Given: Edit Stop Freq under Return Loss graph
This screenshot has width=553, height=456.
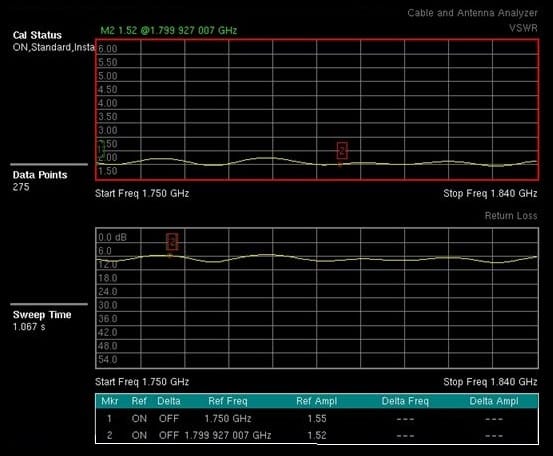Looking at the screenshot, I should (x=490, y=382).
